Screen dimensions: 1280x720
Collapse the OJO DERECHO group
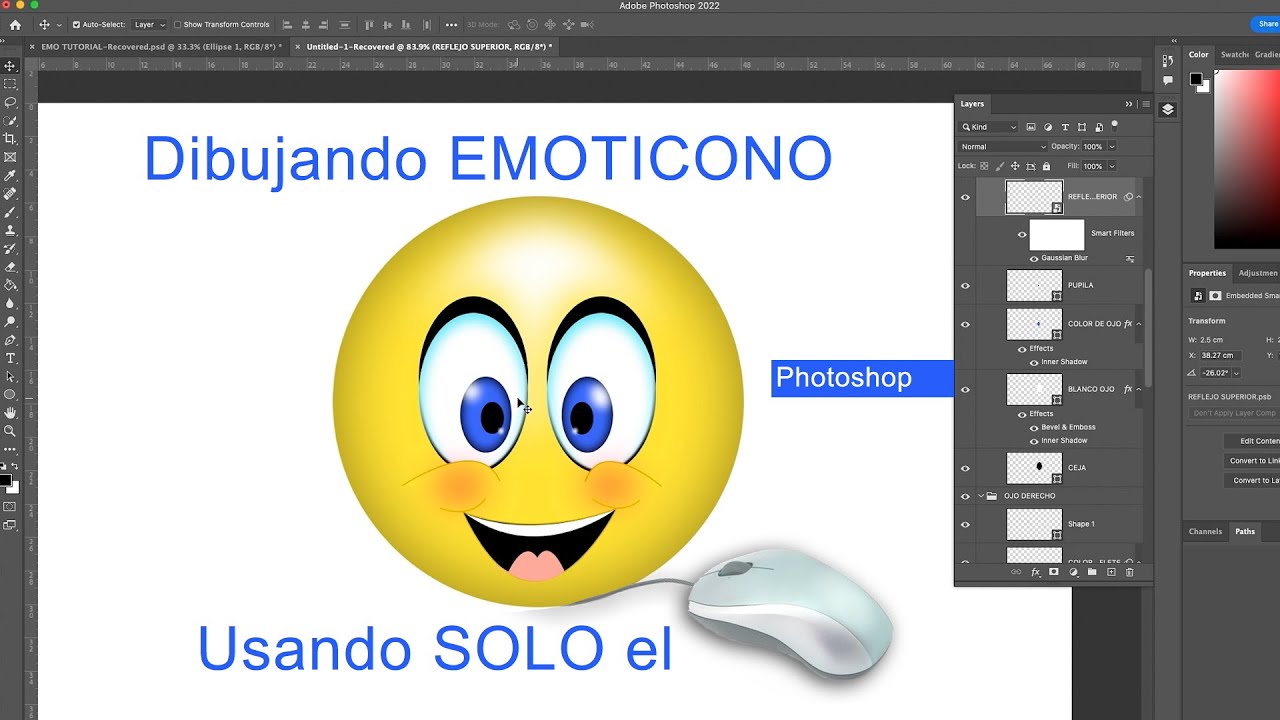click(980, 496)
